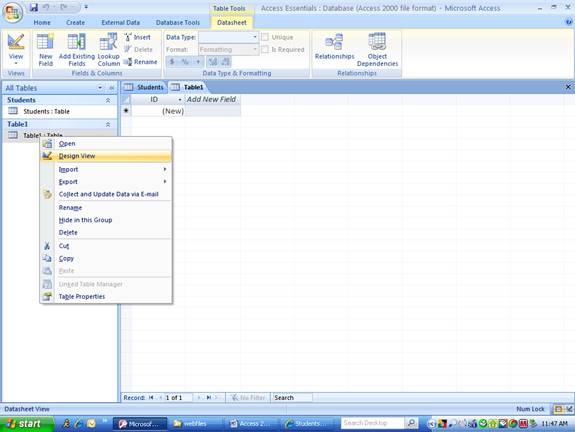Choose Collect and Update Data via E-mail
Screen dimensions: 575x432
click(x=106, y=194)
